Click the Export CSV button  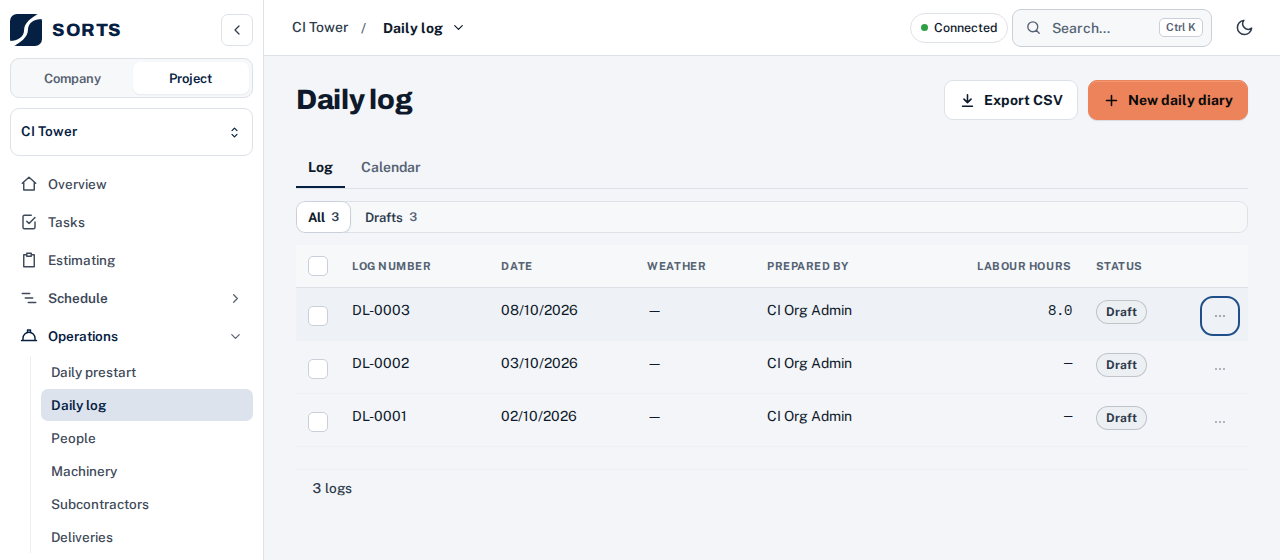[x=1011, y=100]
